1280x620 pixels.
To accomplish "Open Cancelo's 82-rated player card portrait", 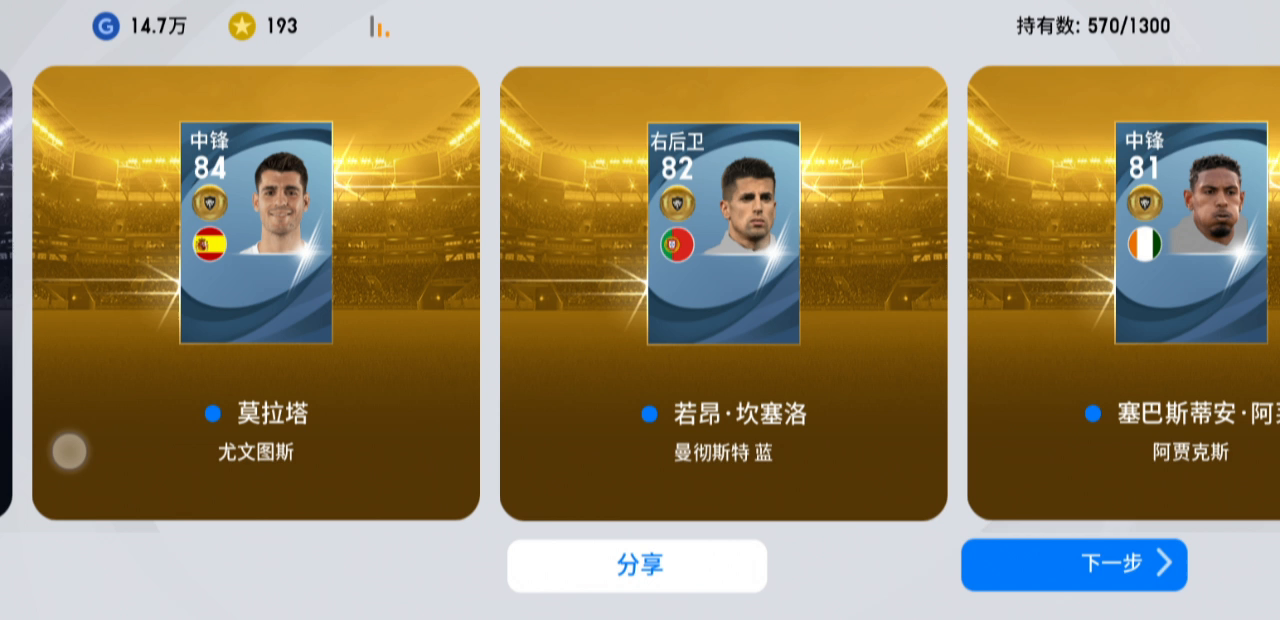I will (x=724, y=233).
